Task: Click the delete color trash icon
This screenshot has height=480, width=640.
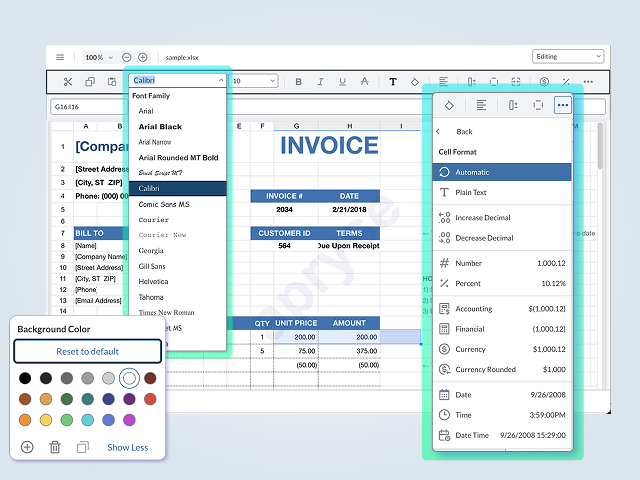Action: click(55, 447)
